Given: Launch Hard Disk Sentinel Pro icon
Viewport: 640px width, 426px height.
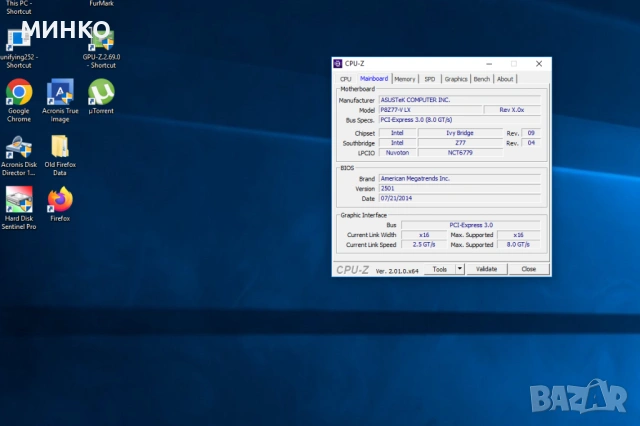Looking at the screenshot, I should [x=19, y=200].
